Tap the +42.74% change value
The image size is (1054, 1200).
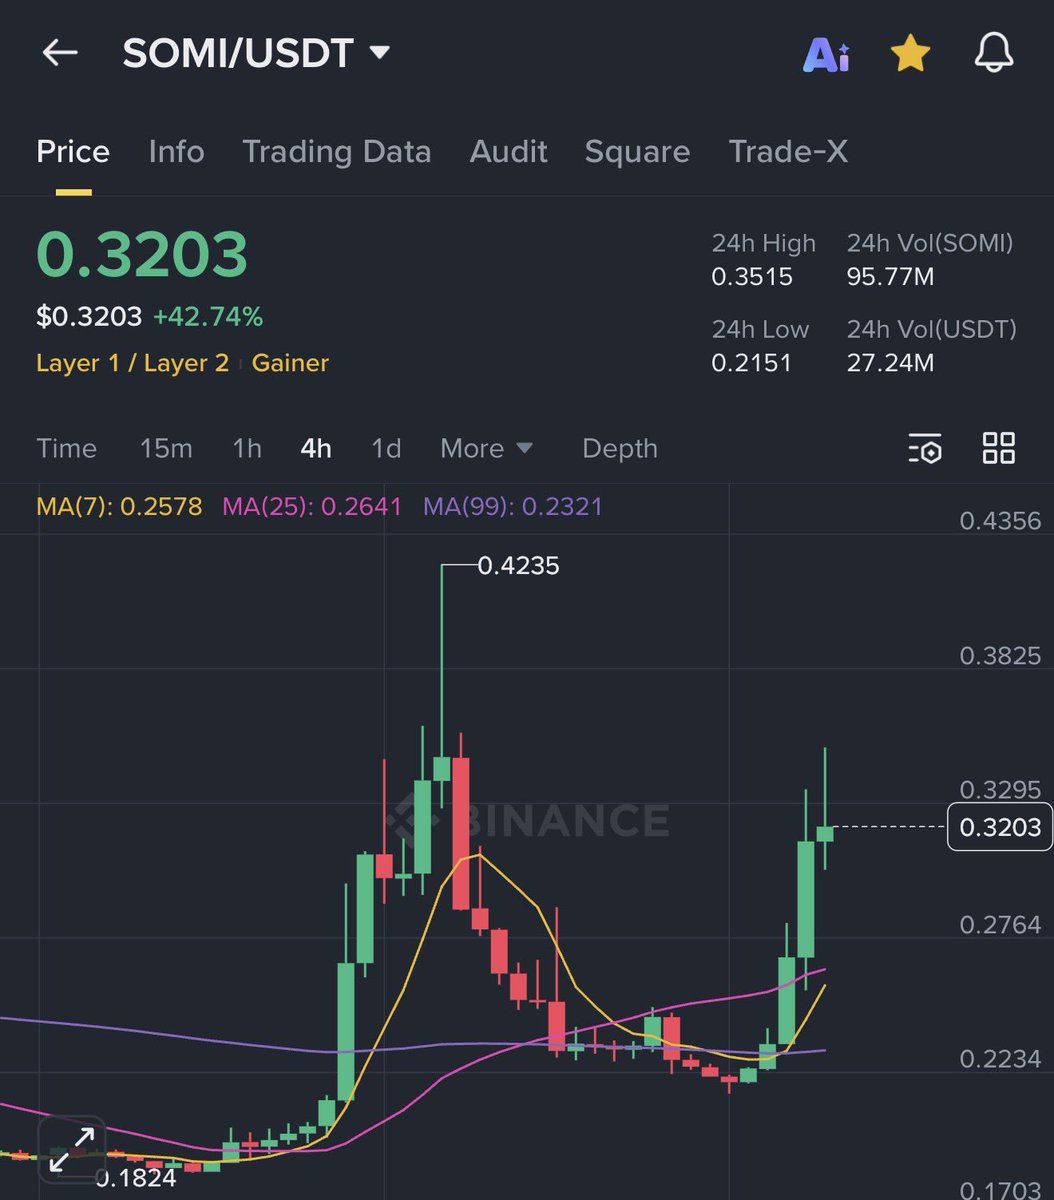[208, 317]
